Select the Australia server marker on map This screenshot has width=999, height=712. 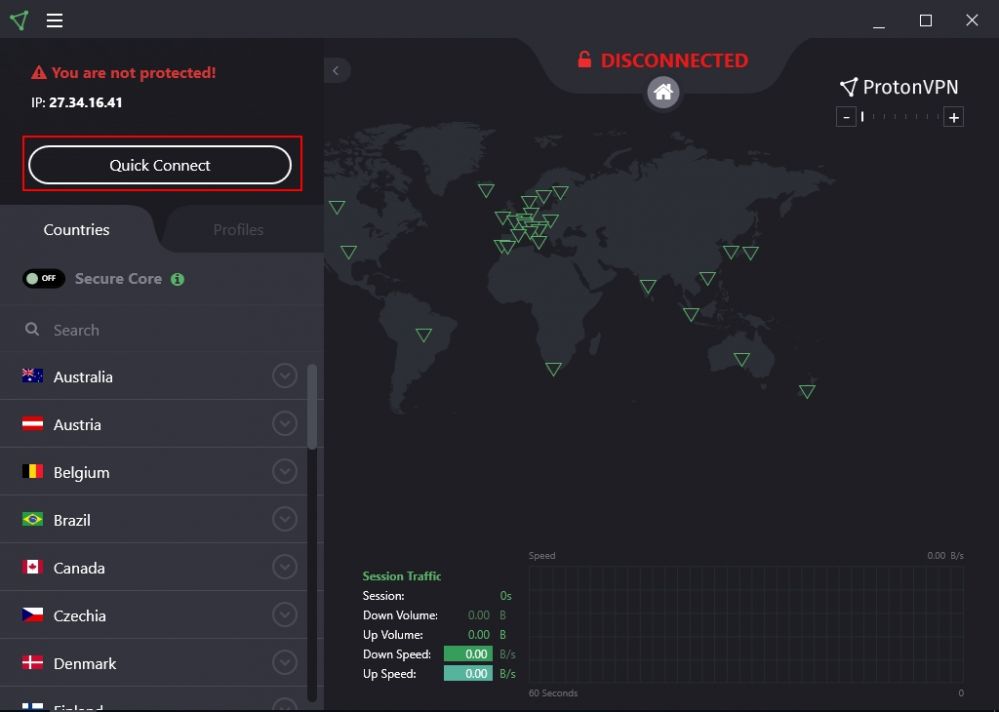(x=742, y=359)
